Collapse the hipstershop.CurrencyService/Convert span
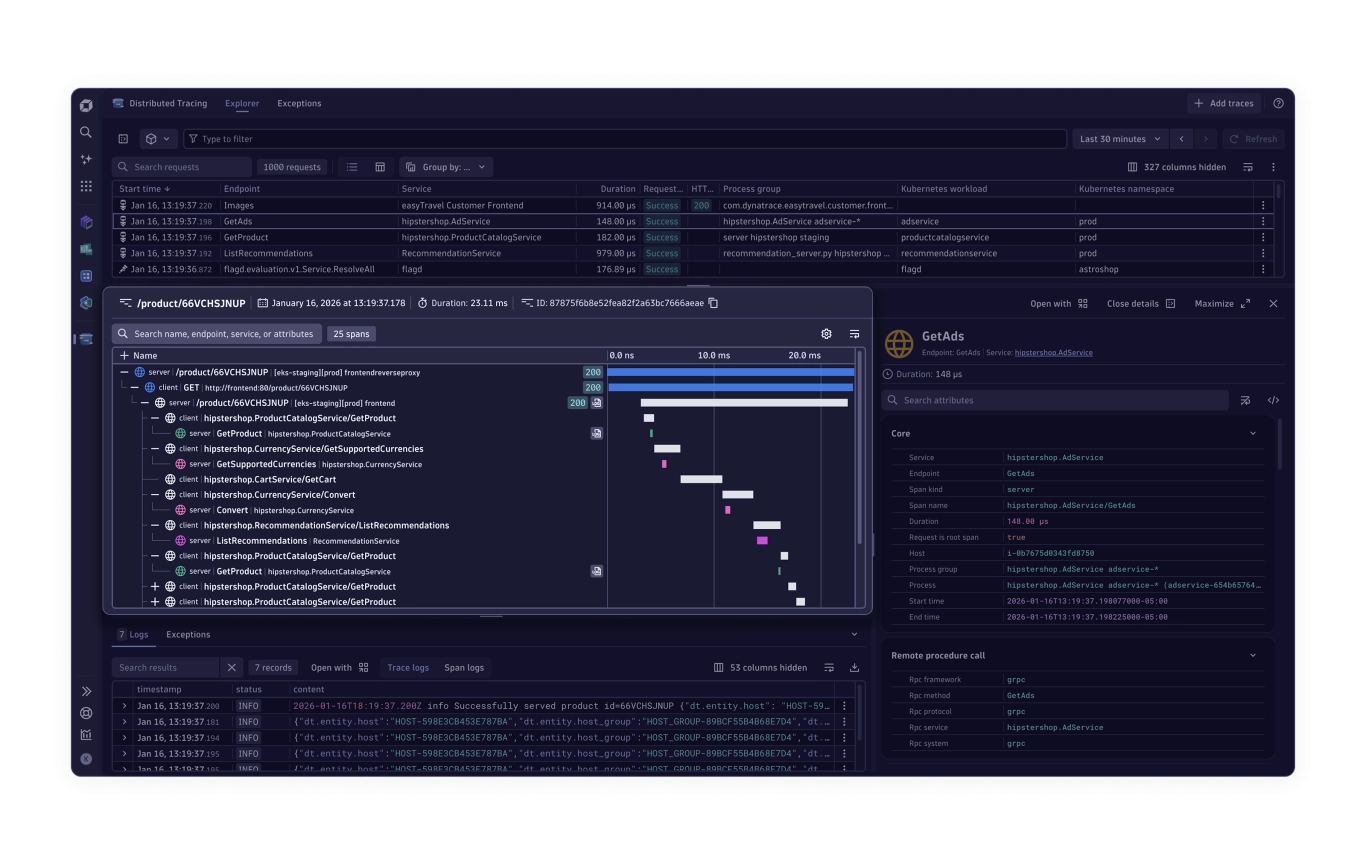Image resolution: width=1366 pixels, height=866 pixels. click(x=155, y=495)
